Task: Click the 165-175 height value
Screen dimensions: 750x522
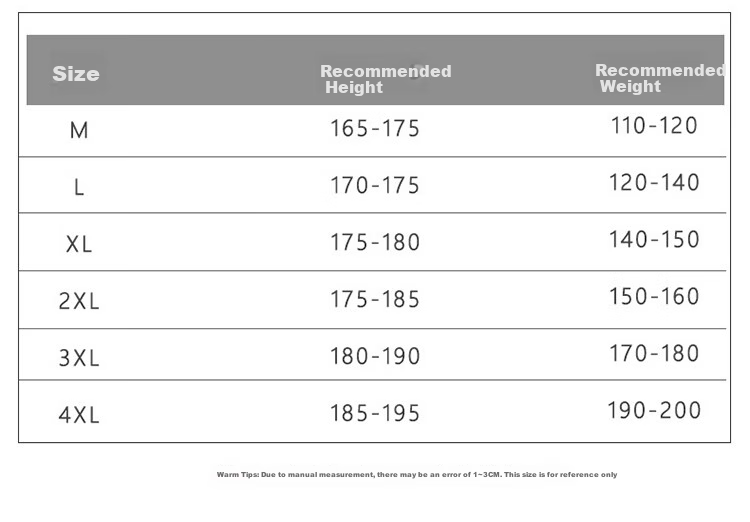Action: pyautogui.click(x=375, y=129)
